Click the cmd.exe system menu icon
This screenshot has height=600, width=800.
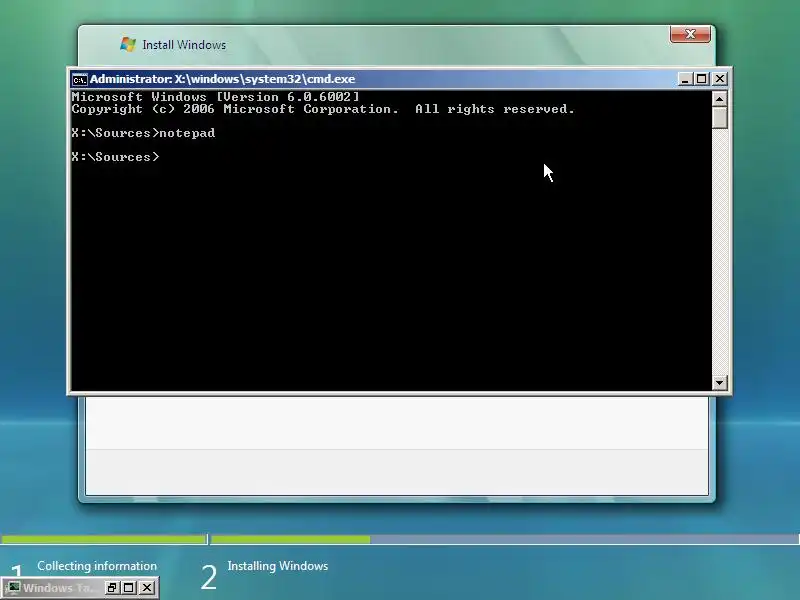coord(79,80)
